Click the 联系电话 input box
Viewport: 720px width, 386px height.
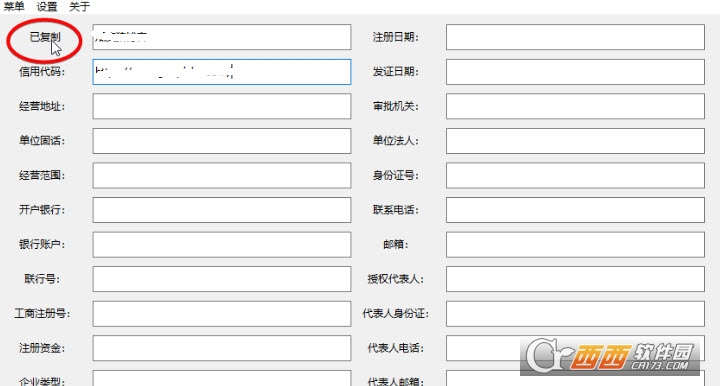(575, 210)
